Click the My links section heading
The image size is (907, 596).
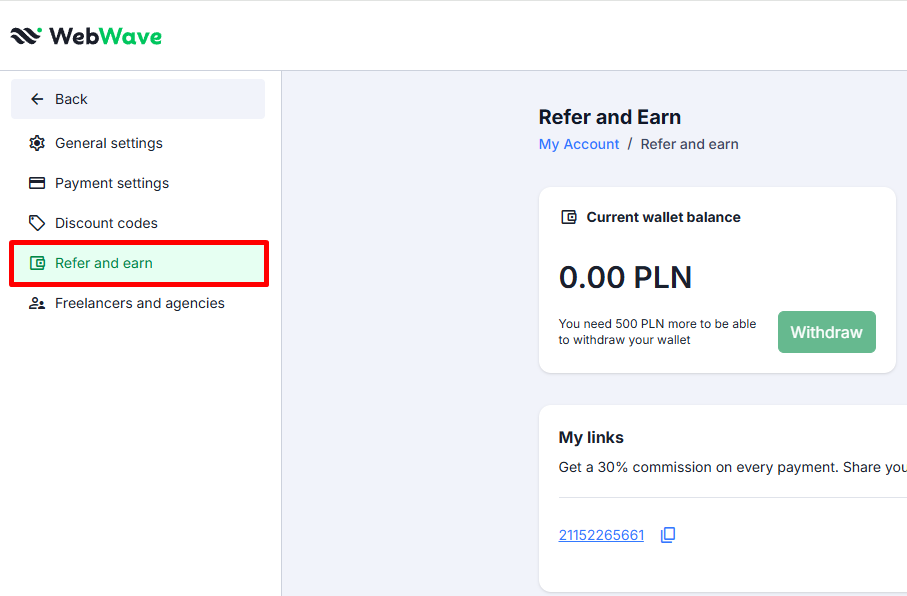[591, 437]
